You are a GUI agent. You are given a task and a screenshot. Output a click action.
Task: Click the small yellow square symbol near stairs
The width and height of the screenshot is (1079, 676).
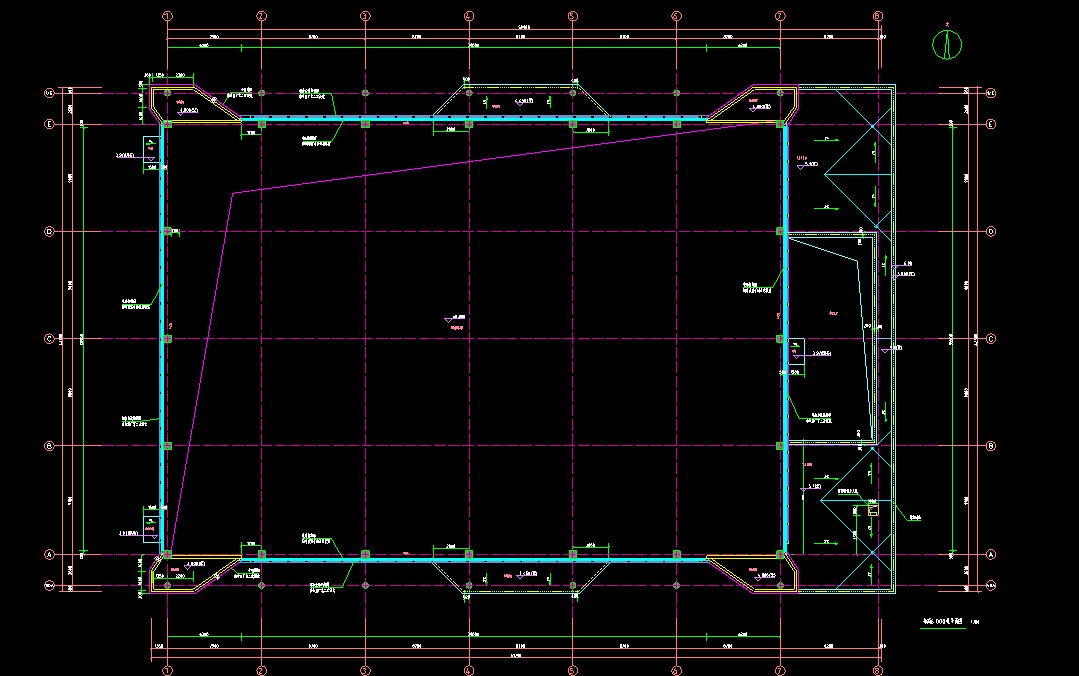tap(873, 510)
